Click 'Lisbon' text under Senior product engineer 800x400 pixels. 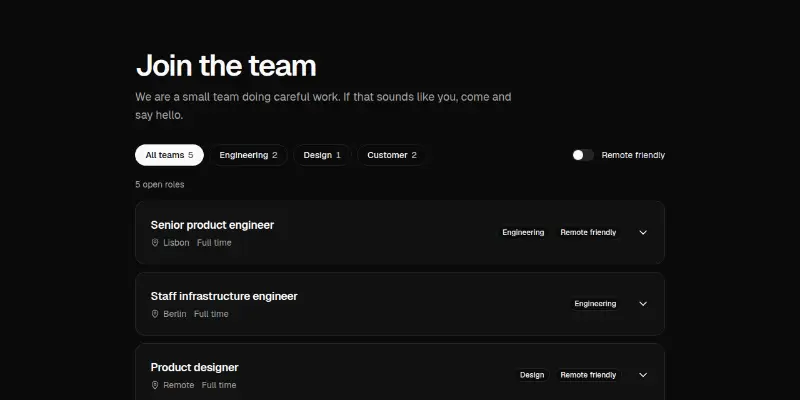[176, 243]
